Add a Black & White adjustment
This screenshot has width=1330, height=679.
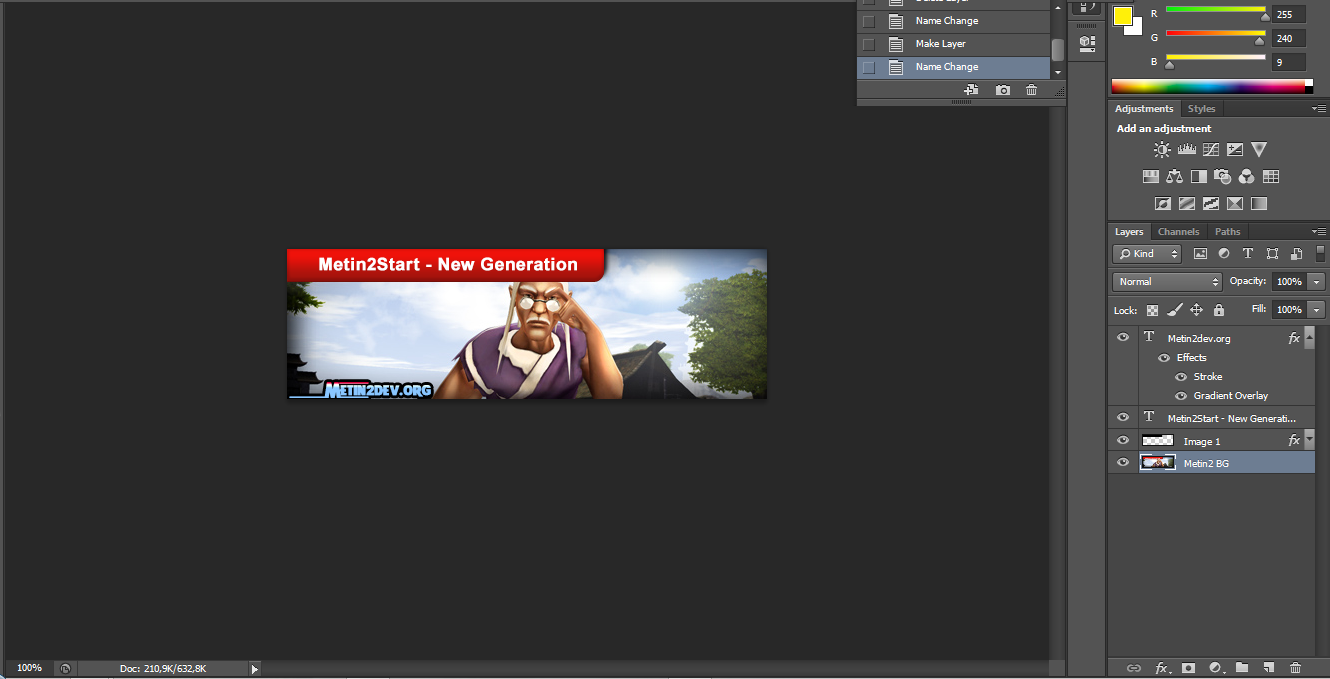tap(1198, 176)
